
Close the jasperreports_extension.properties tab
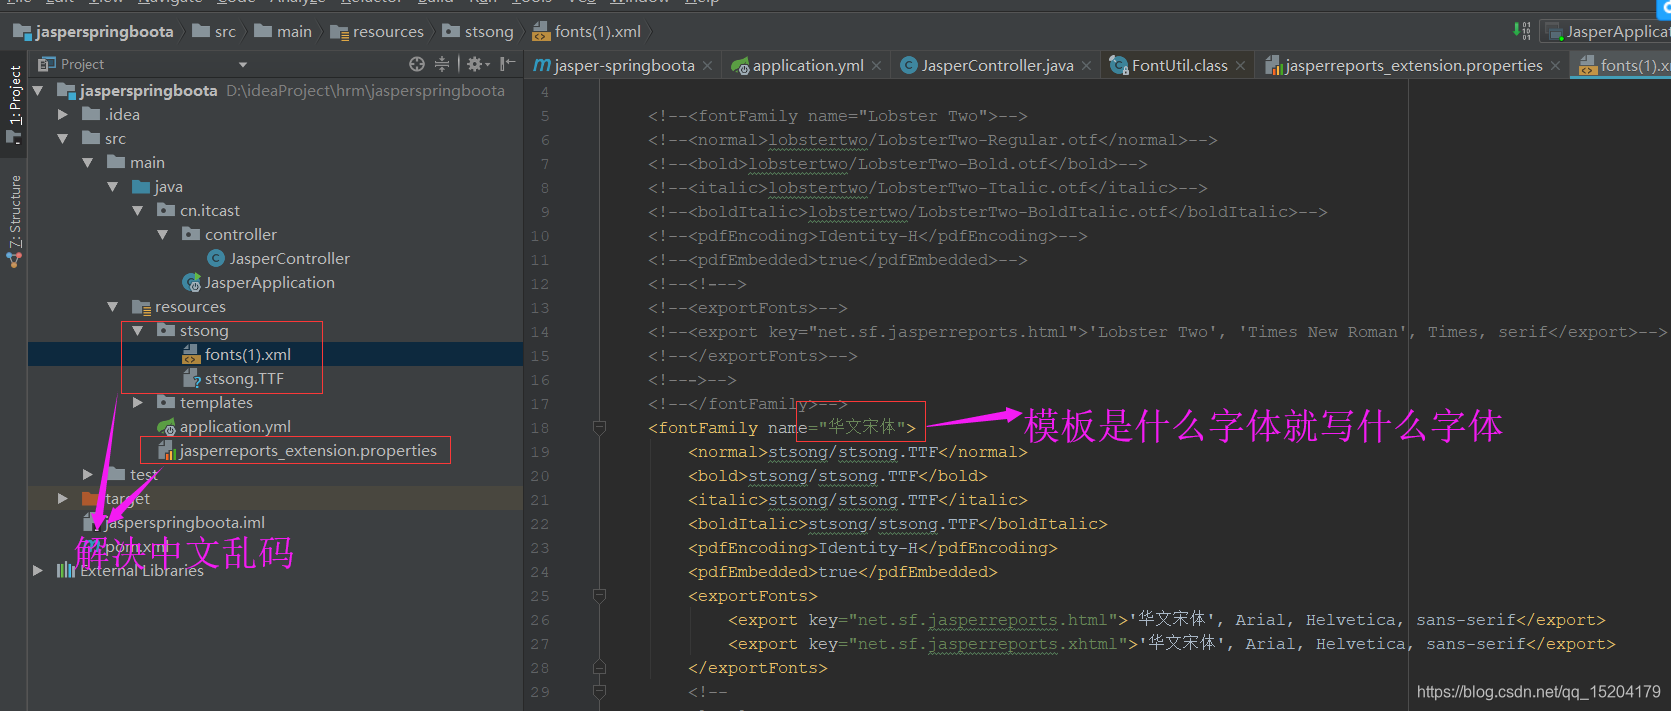[1555, 66]
